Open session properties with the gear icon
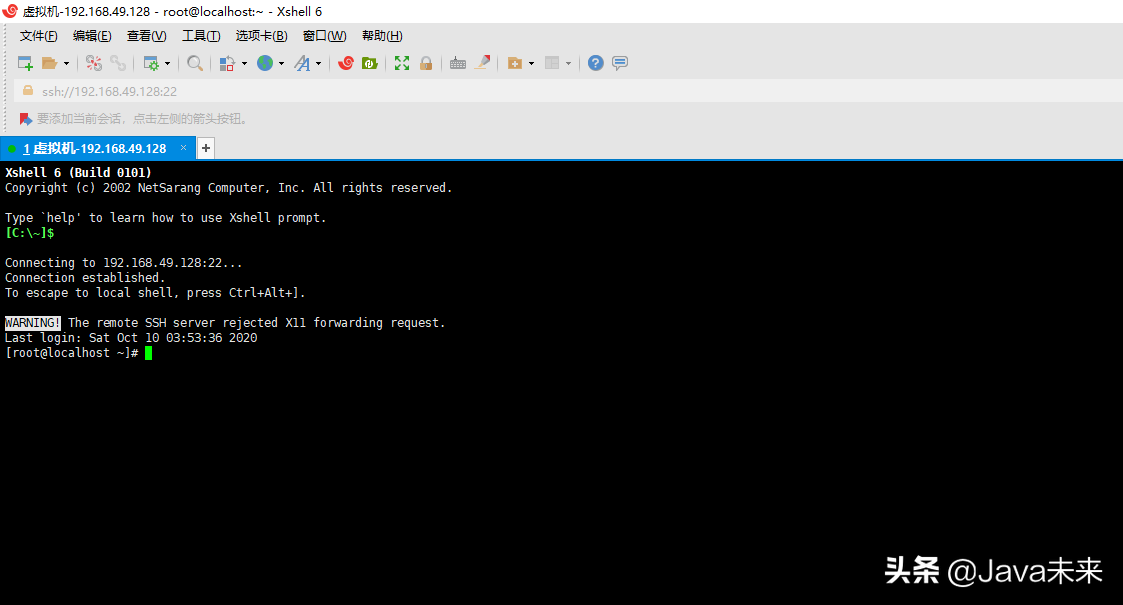 [150, 63]
